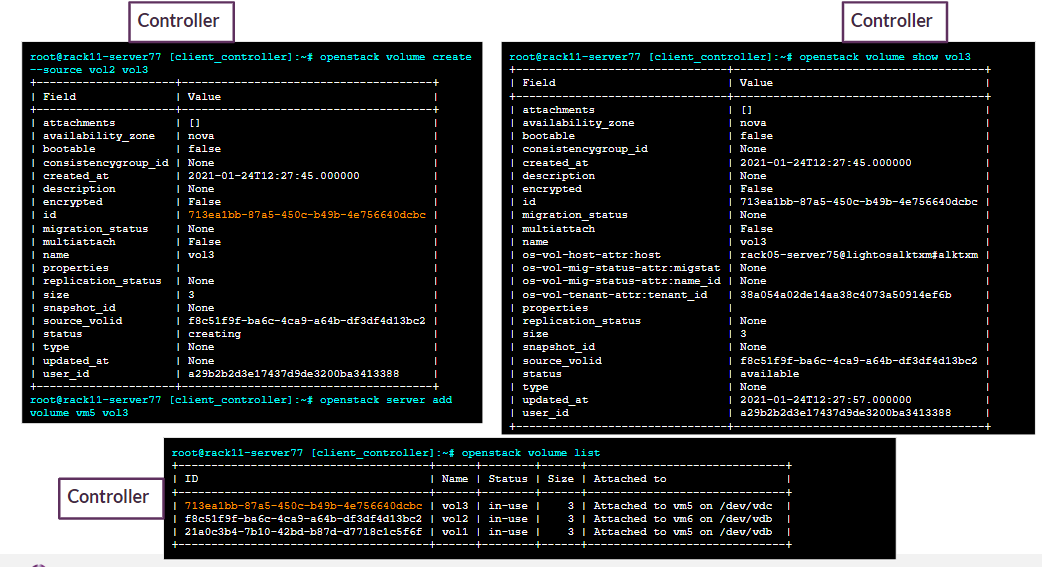Click the 'creating' status value
Viewport: 1042px width, 567px height.
214,334
